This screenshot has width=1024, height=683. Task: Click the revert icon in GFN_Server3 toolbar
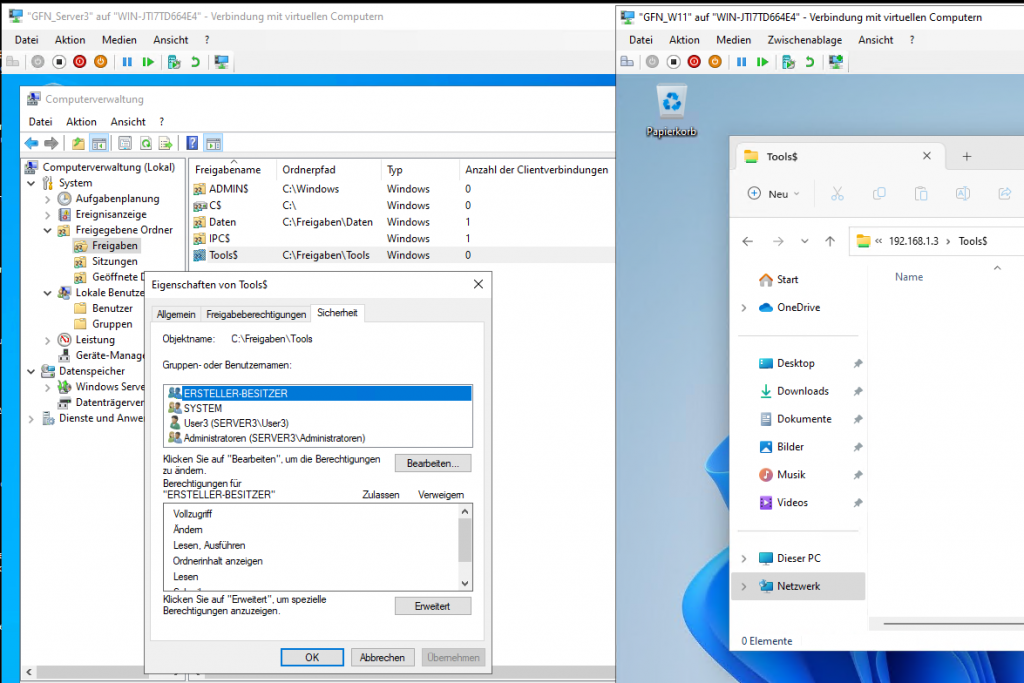195,62
